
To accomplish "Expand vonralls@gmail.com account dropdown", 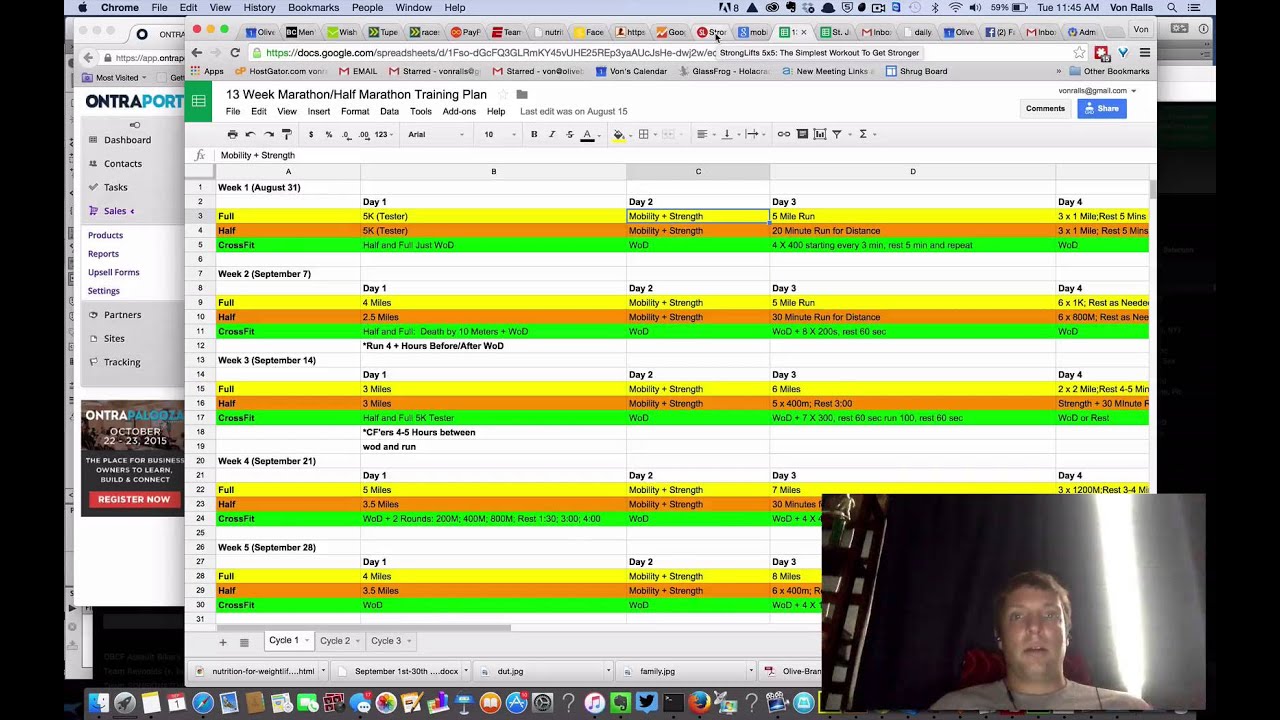I will click(x=1133, y=91).
